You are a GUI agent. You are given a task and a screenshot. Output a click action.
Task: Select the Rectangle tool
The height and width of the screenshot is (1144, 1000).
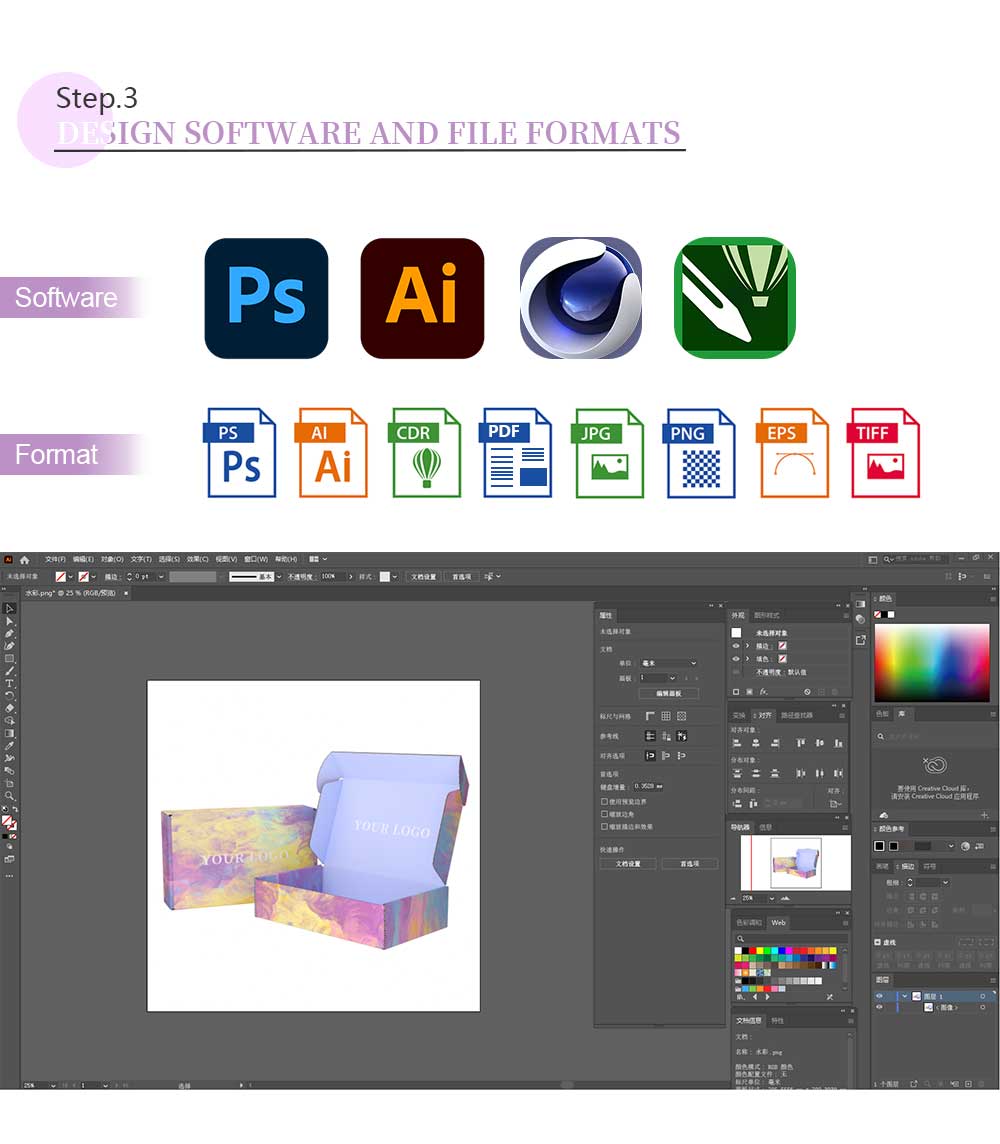click(9, 658)
